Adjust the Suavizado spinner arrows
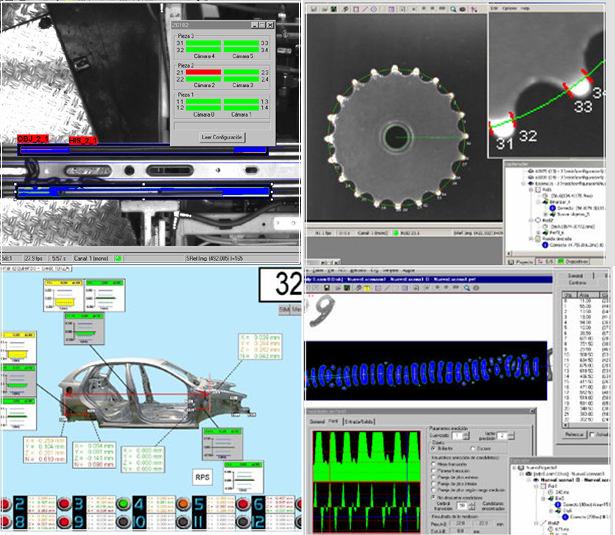 [466, 436]
